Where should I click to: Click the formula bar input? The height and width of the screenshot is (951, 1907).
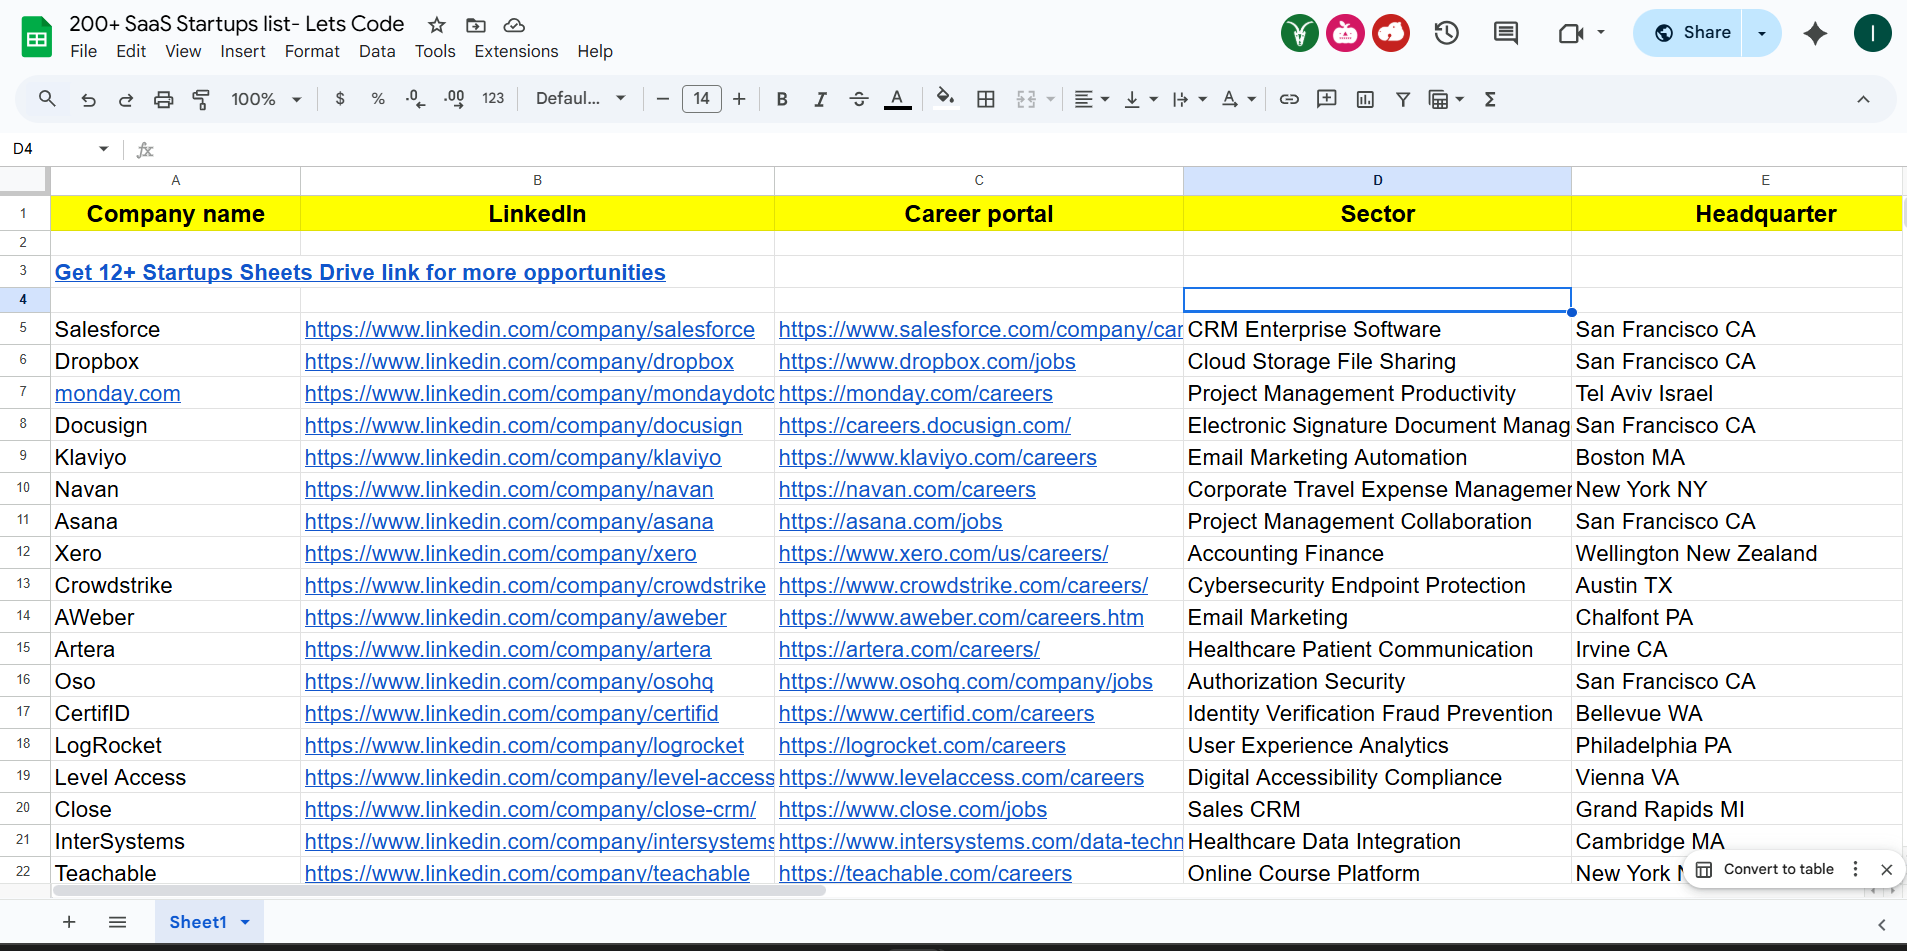[1030, 149]
